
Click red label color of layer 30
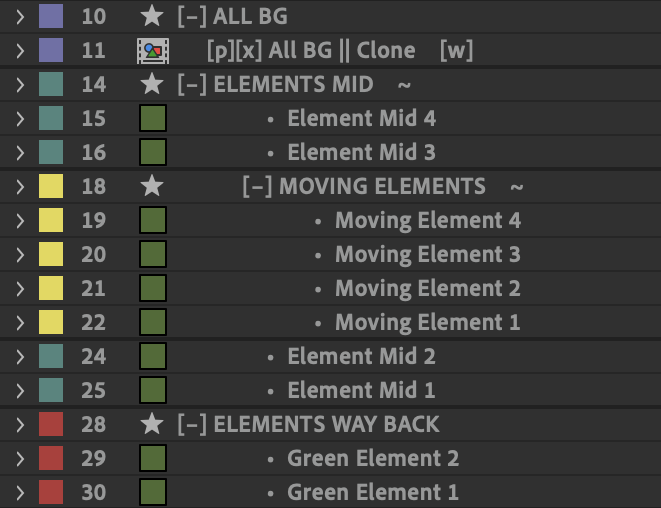click(50, 492)
